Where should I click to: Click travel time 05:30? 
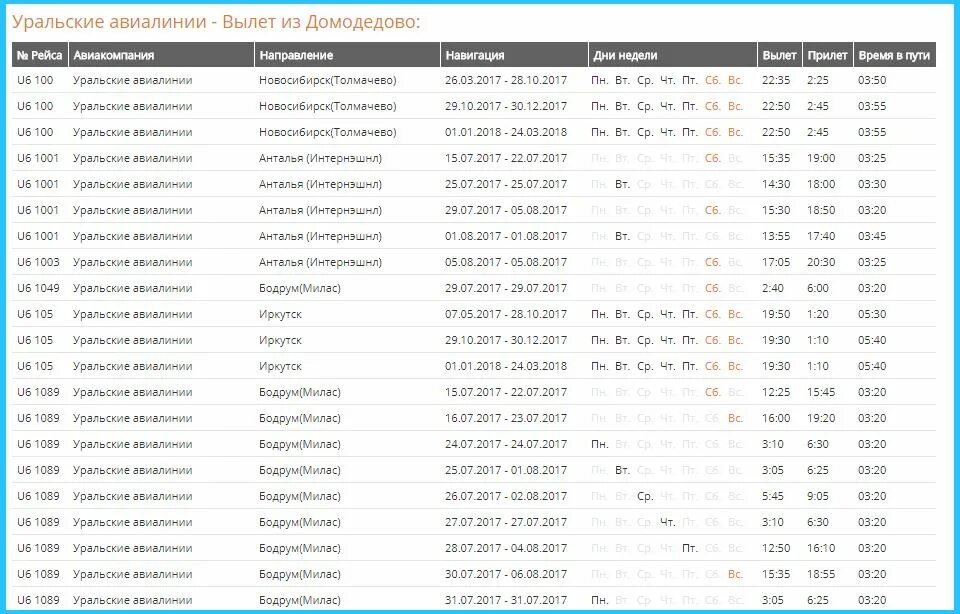click(872, 314)
